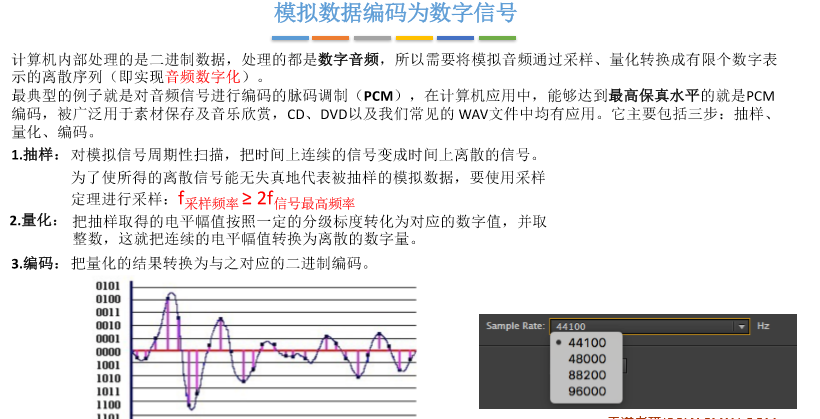
Task: Click the red sampling theorem formula
Action: coord(267,200)
